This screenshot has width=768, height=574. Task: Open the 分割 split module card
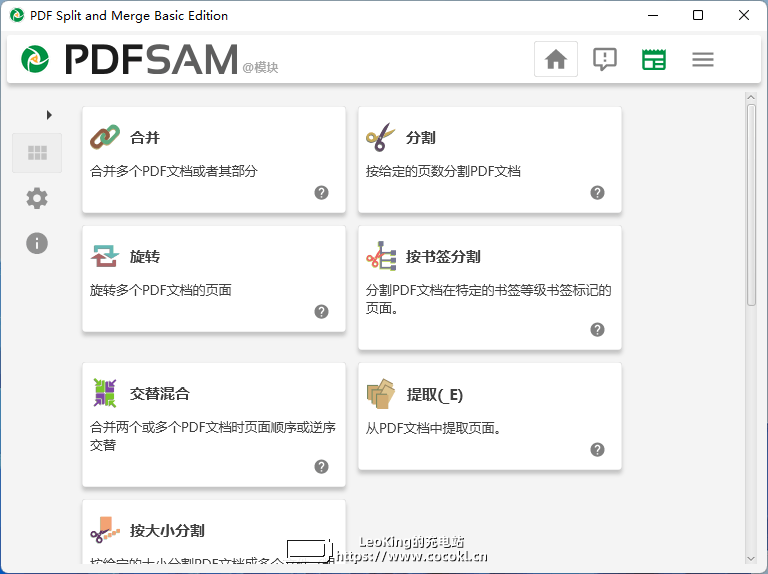[490, 160]
